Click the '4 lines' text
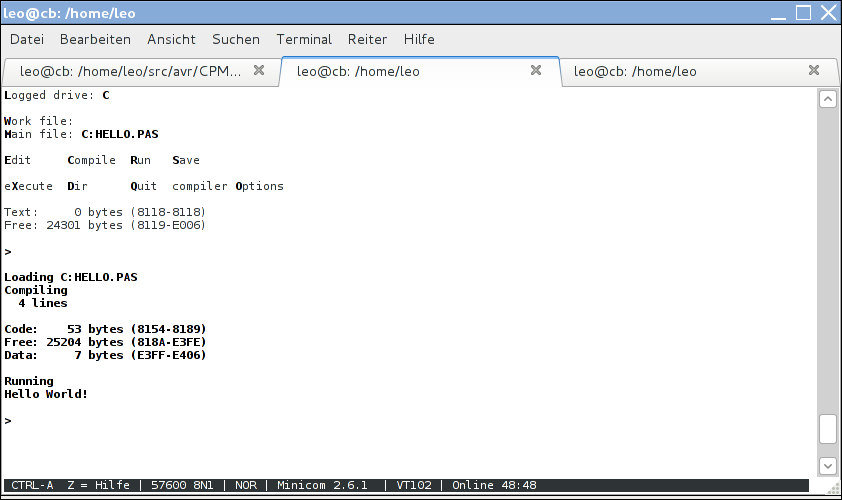842x500 pixels. pyautogui.click(x=43, y=303)
